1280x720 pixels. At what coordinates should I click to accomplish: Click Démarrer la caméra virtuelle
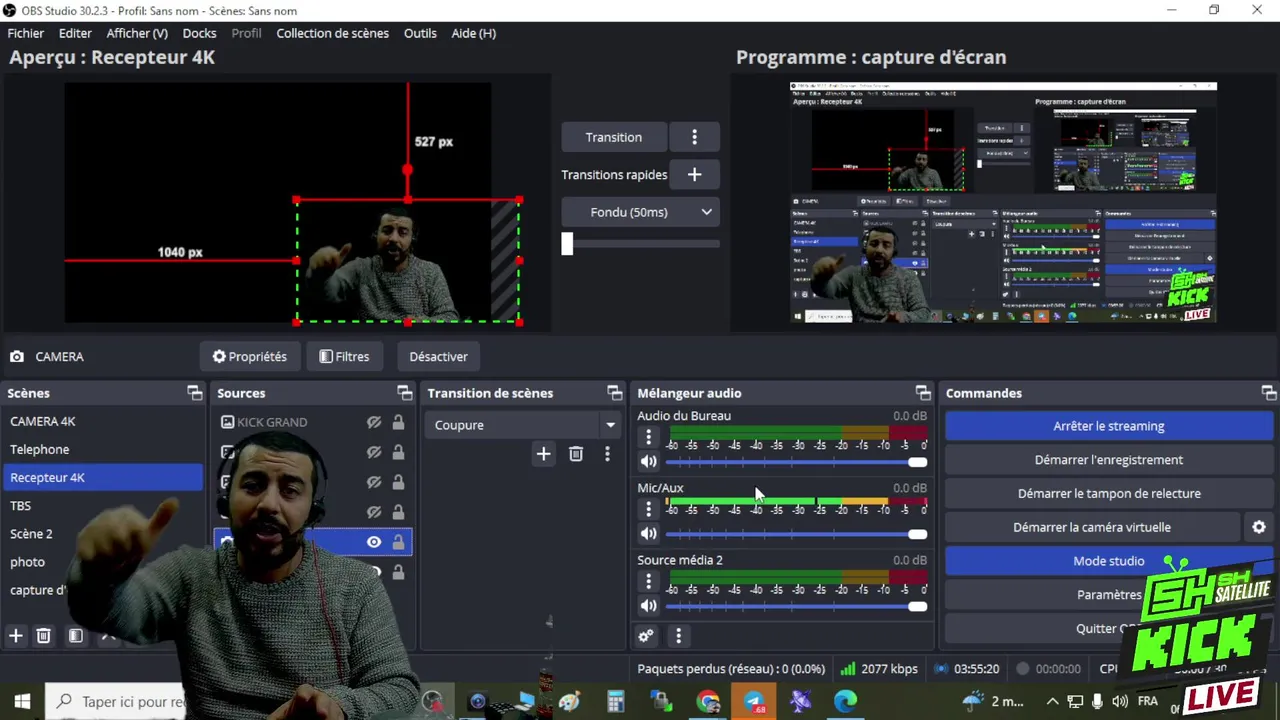pyautogui.click(x=1092, y=527)
